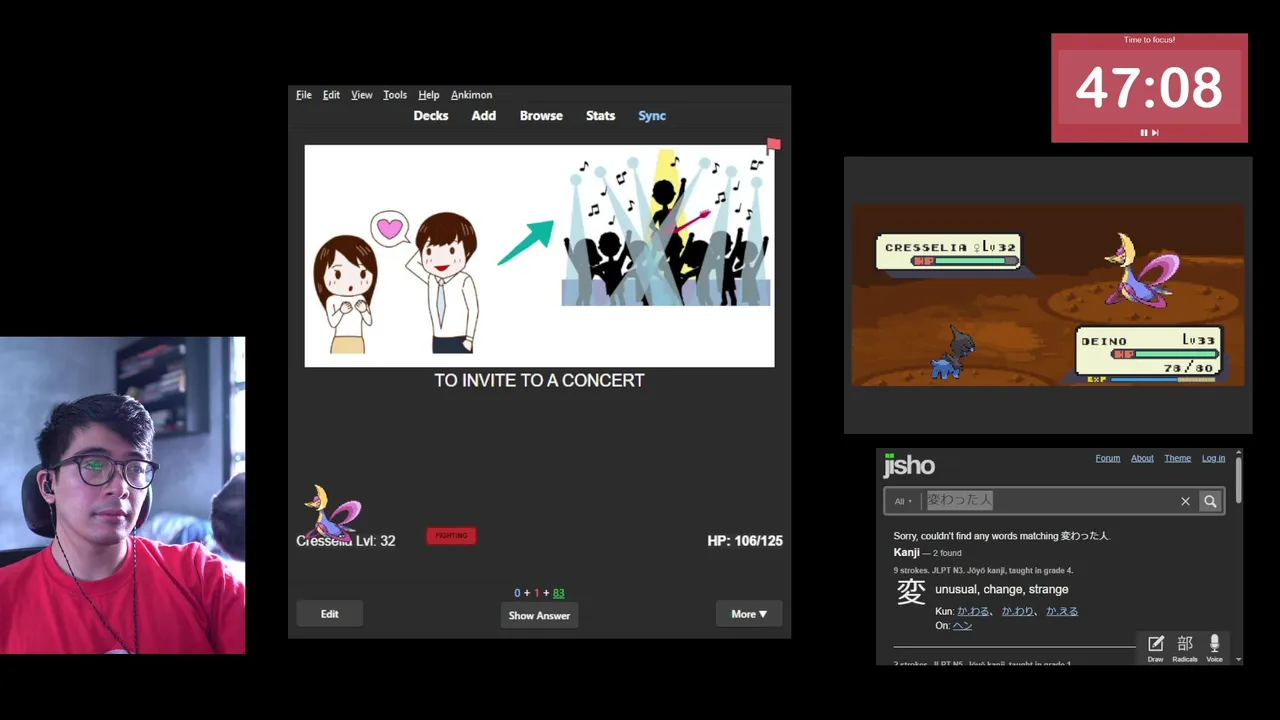Clear the Jisho search field with X
Viewport: 1280px width, 720px height.
(x=1185, y=501)
